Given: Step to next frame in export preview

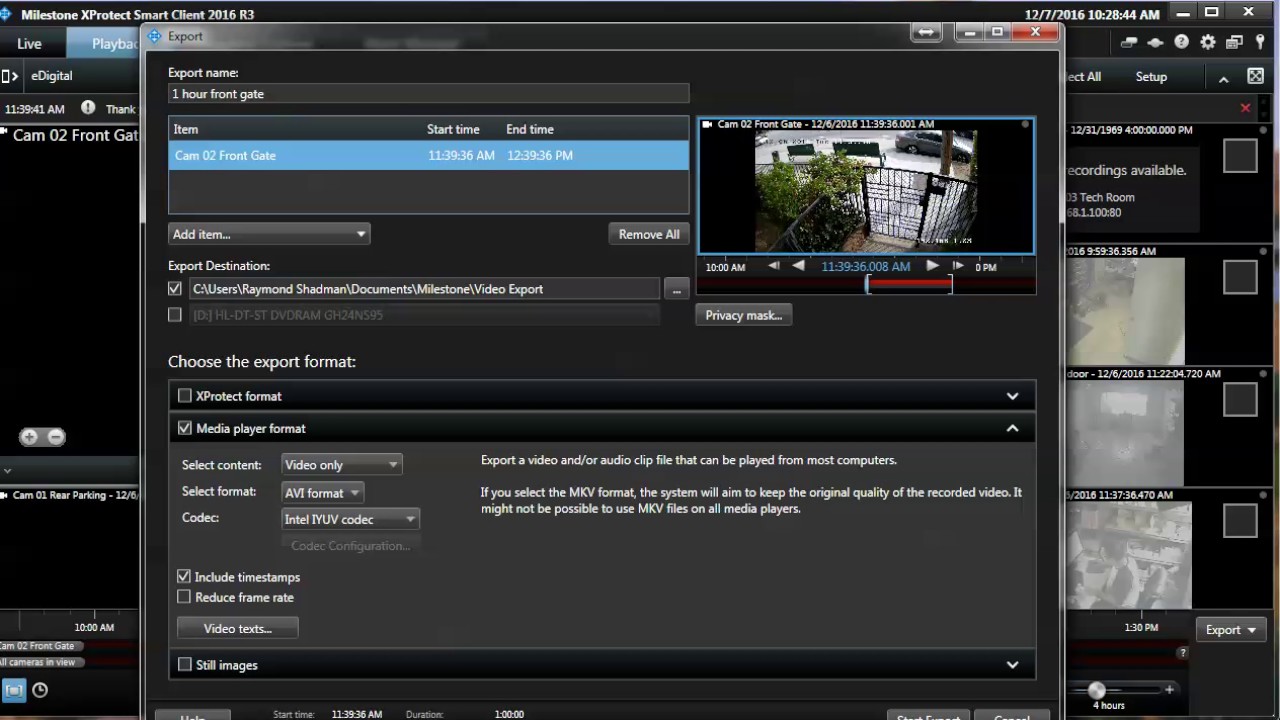Looking at the screenshot, I should pyautogui.click(x=957, y=266).
